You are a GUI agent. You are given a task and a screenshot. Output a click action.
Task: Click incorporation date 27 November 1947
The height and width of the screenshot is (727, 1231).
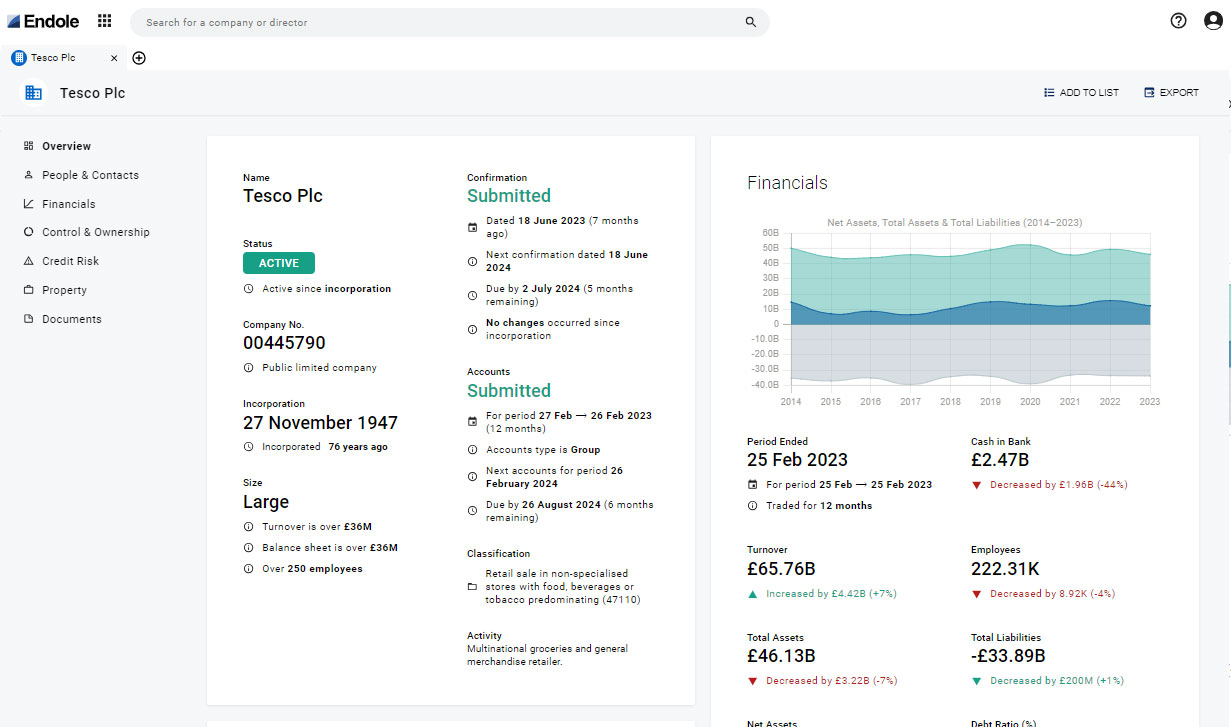click(320, 423)
